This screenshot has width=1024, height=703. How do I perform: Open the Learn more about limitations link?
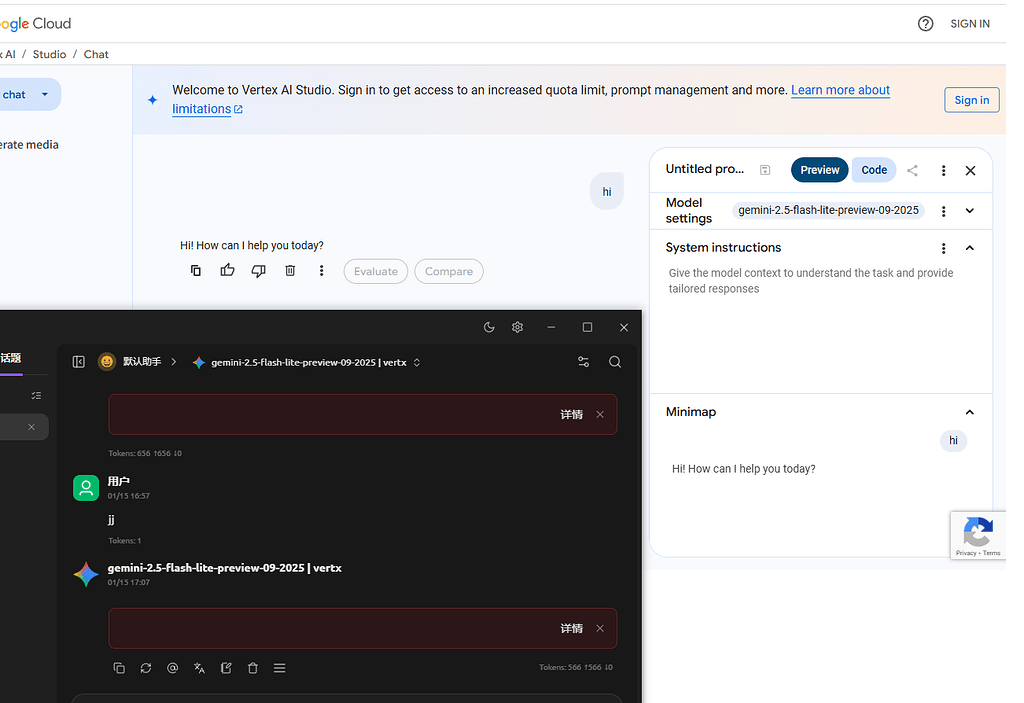pos(840,90)
